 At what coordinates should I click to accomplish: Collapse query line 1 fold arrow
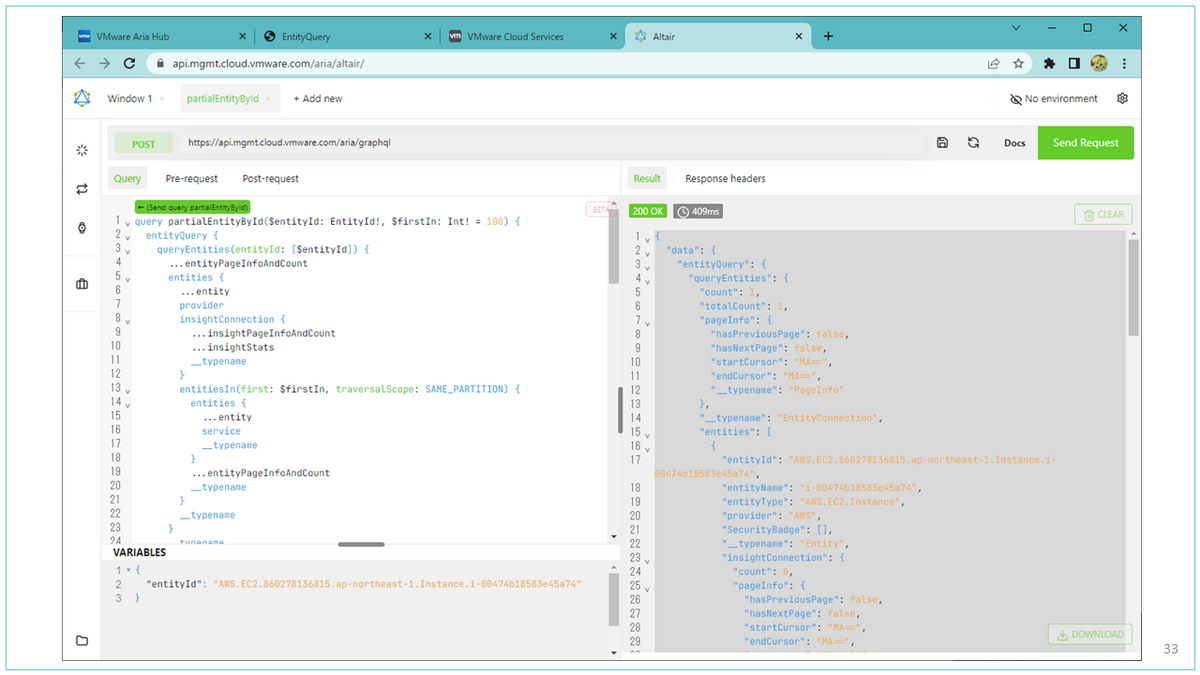click(127, 222)
